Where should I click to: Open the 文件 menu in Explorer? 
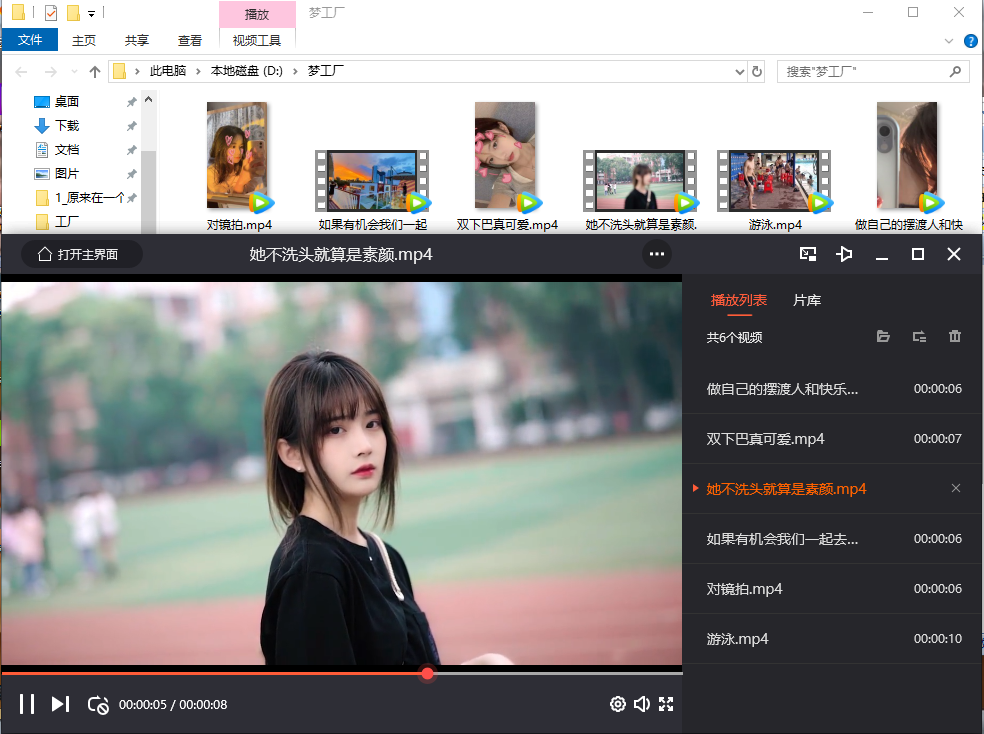point(29,40)
